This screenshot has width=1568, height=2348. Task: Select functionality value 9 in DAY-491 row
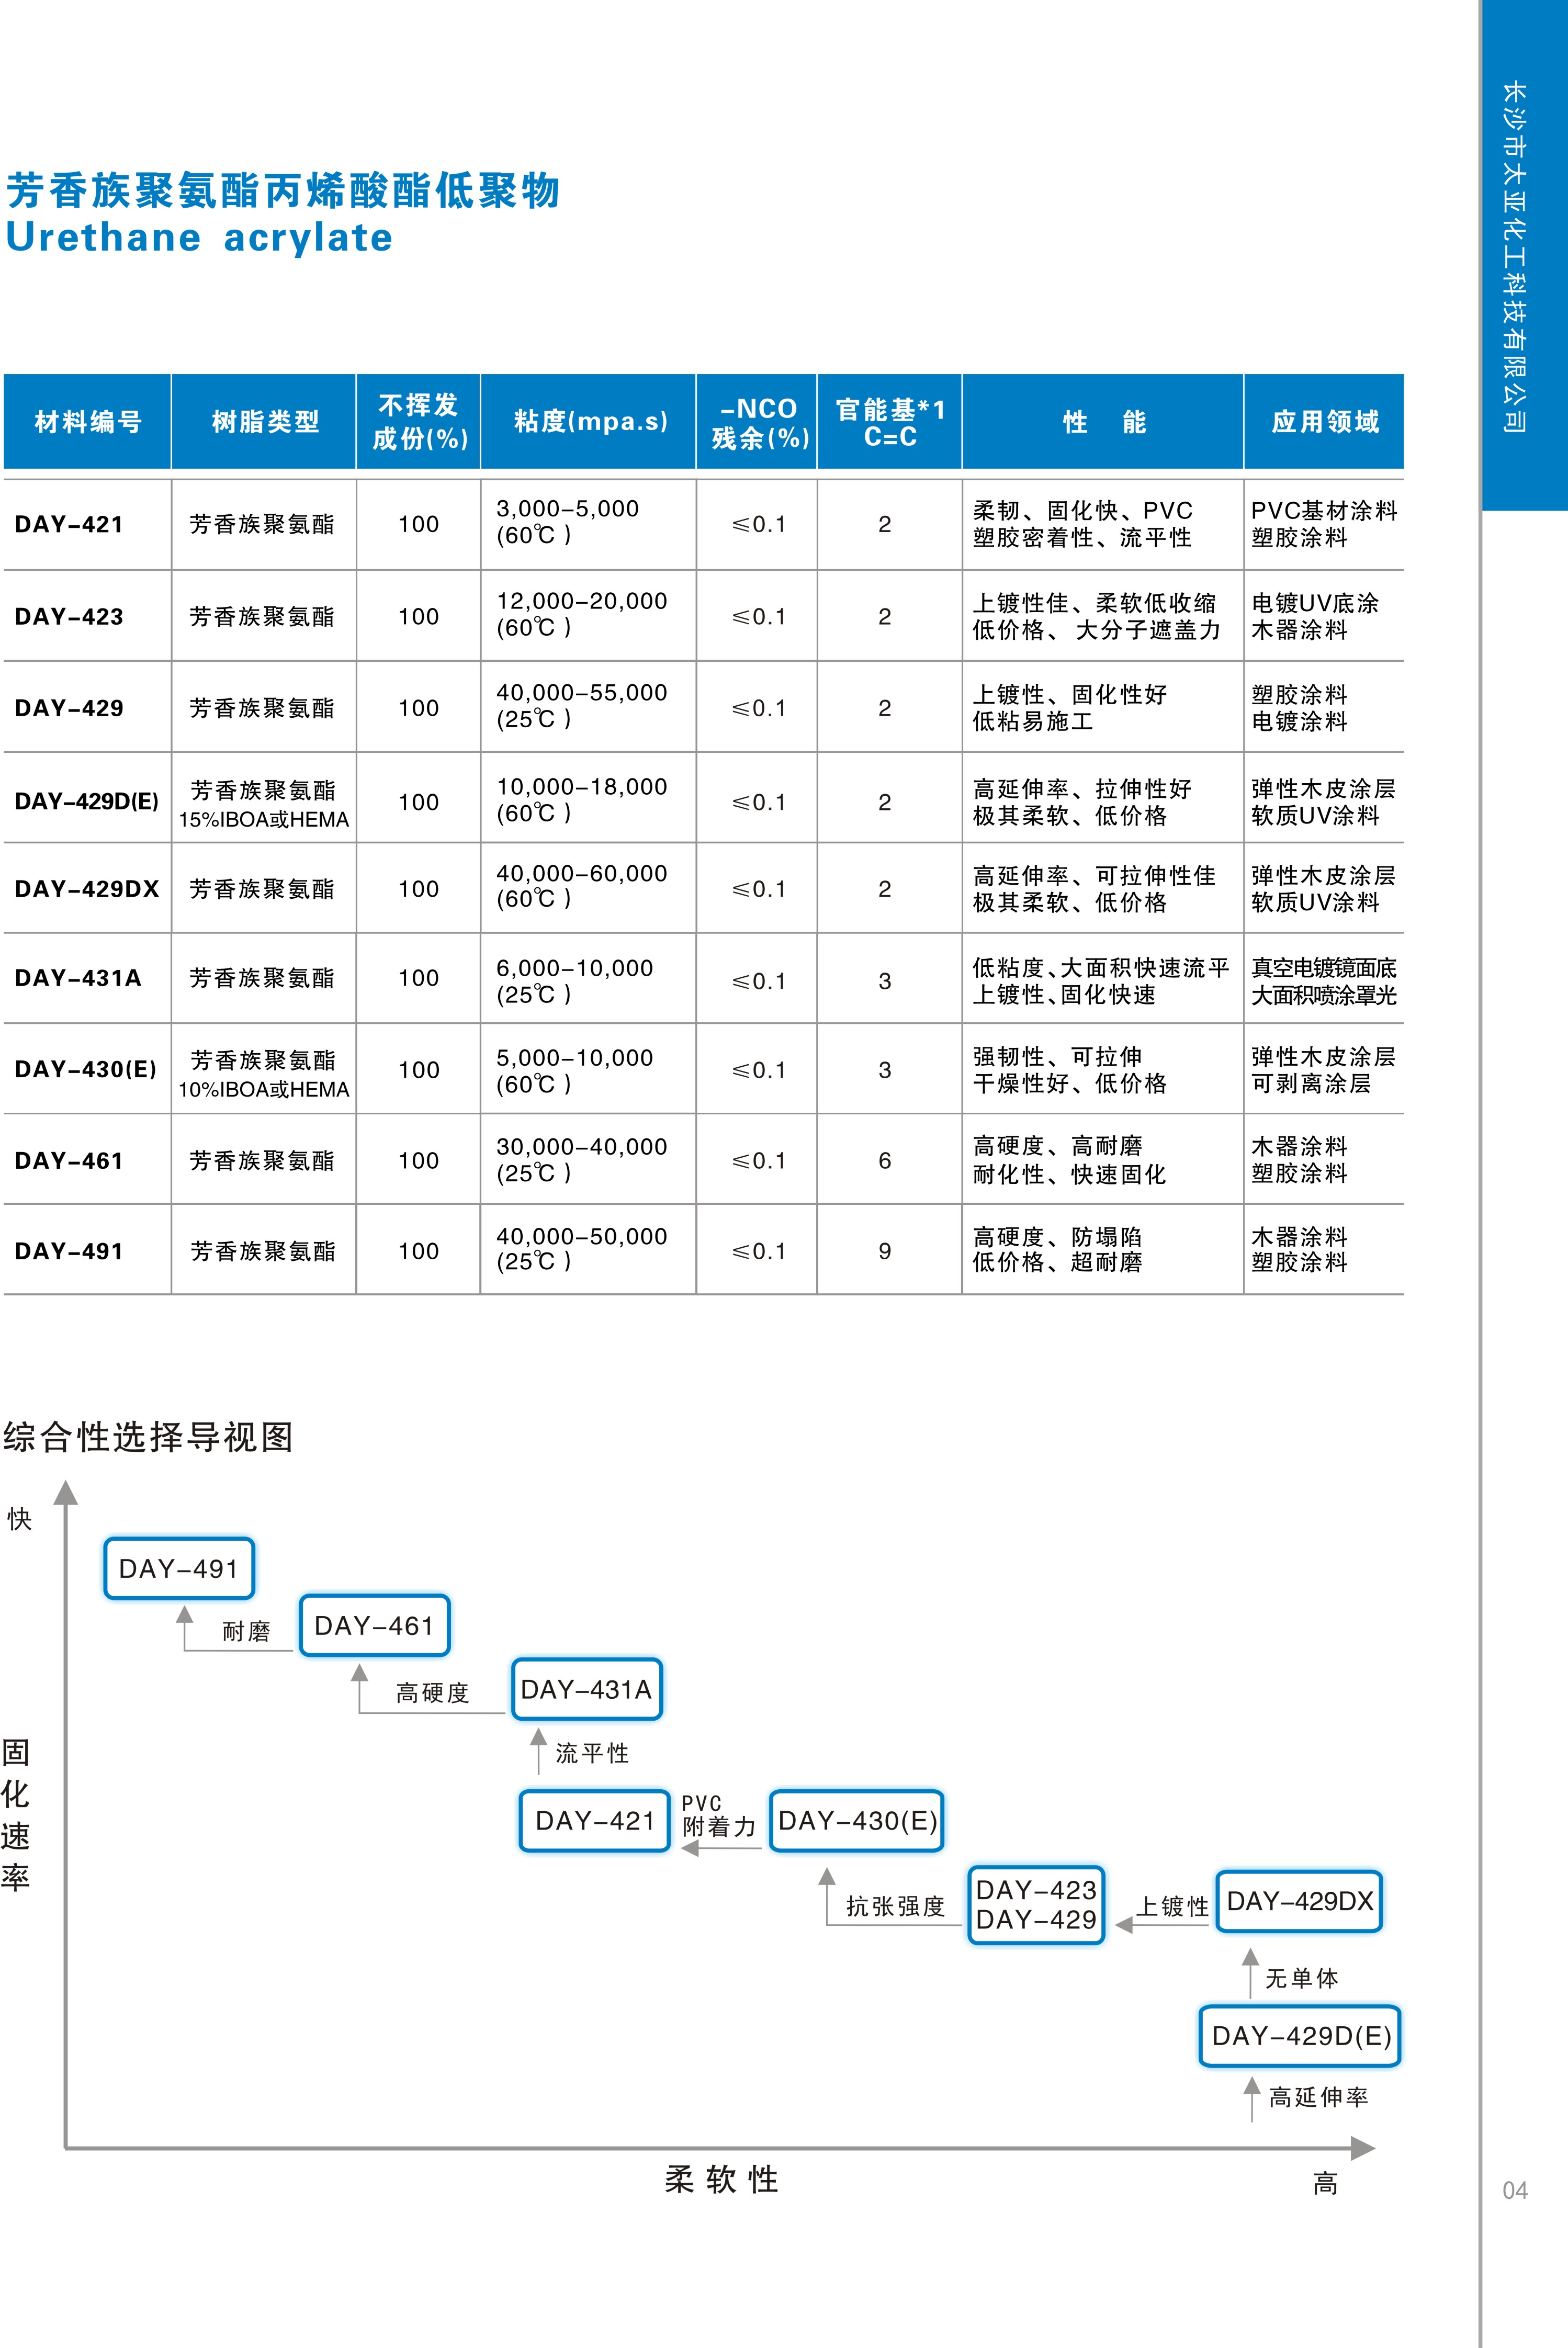(885, 1251)
